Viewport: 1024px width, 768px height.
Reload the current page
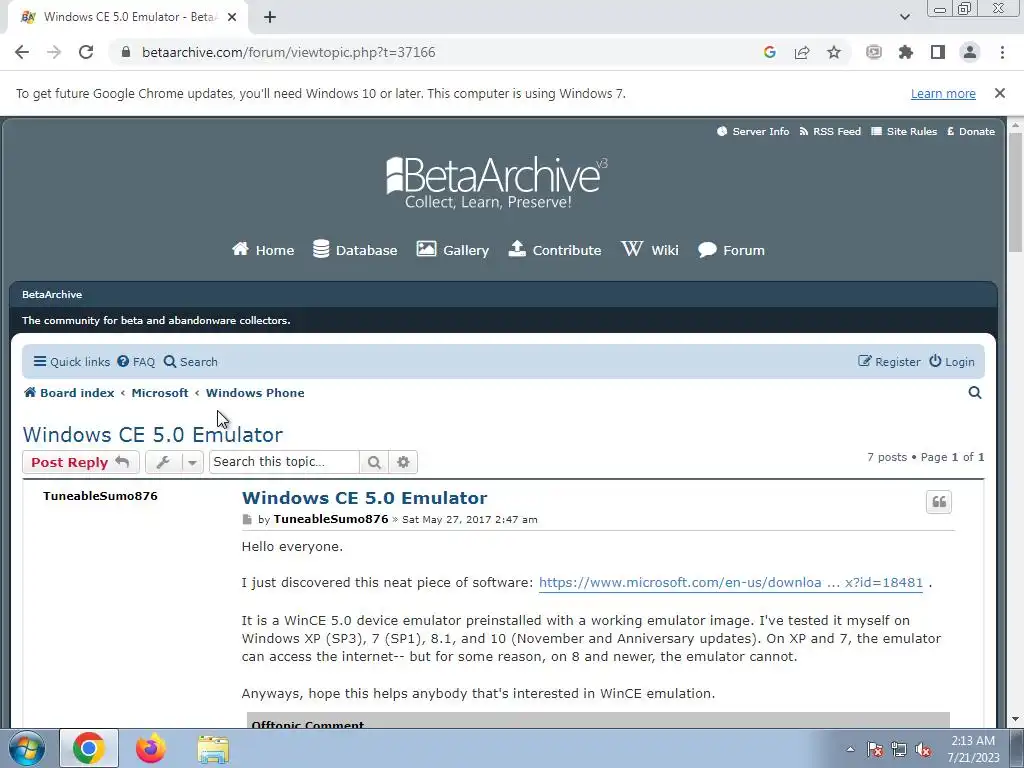86,52
